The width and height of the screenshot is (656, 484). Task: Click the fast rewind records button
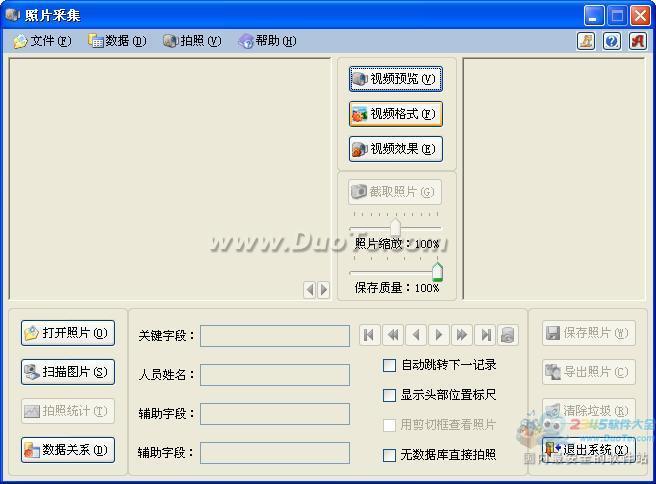point(393,335)
